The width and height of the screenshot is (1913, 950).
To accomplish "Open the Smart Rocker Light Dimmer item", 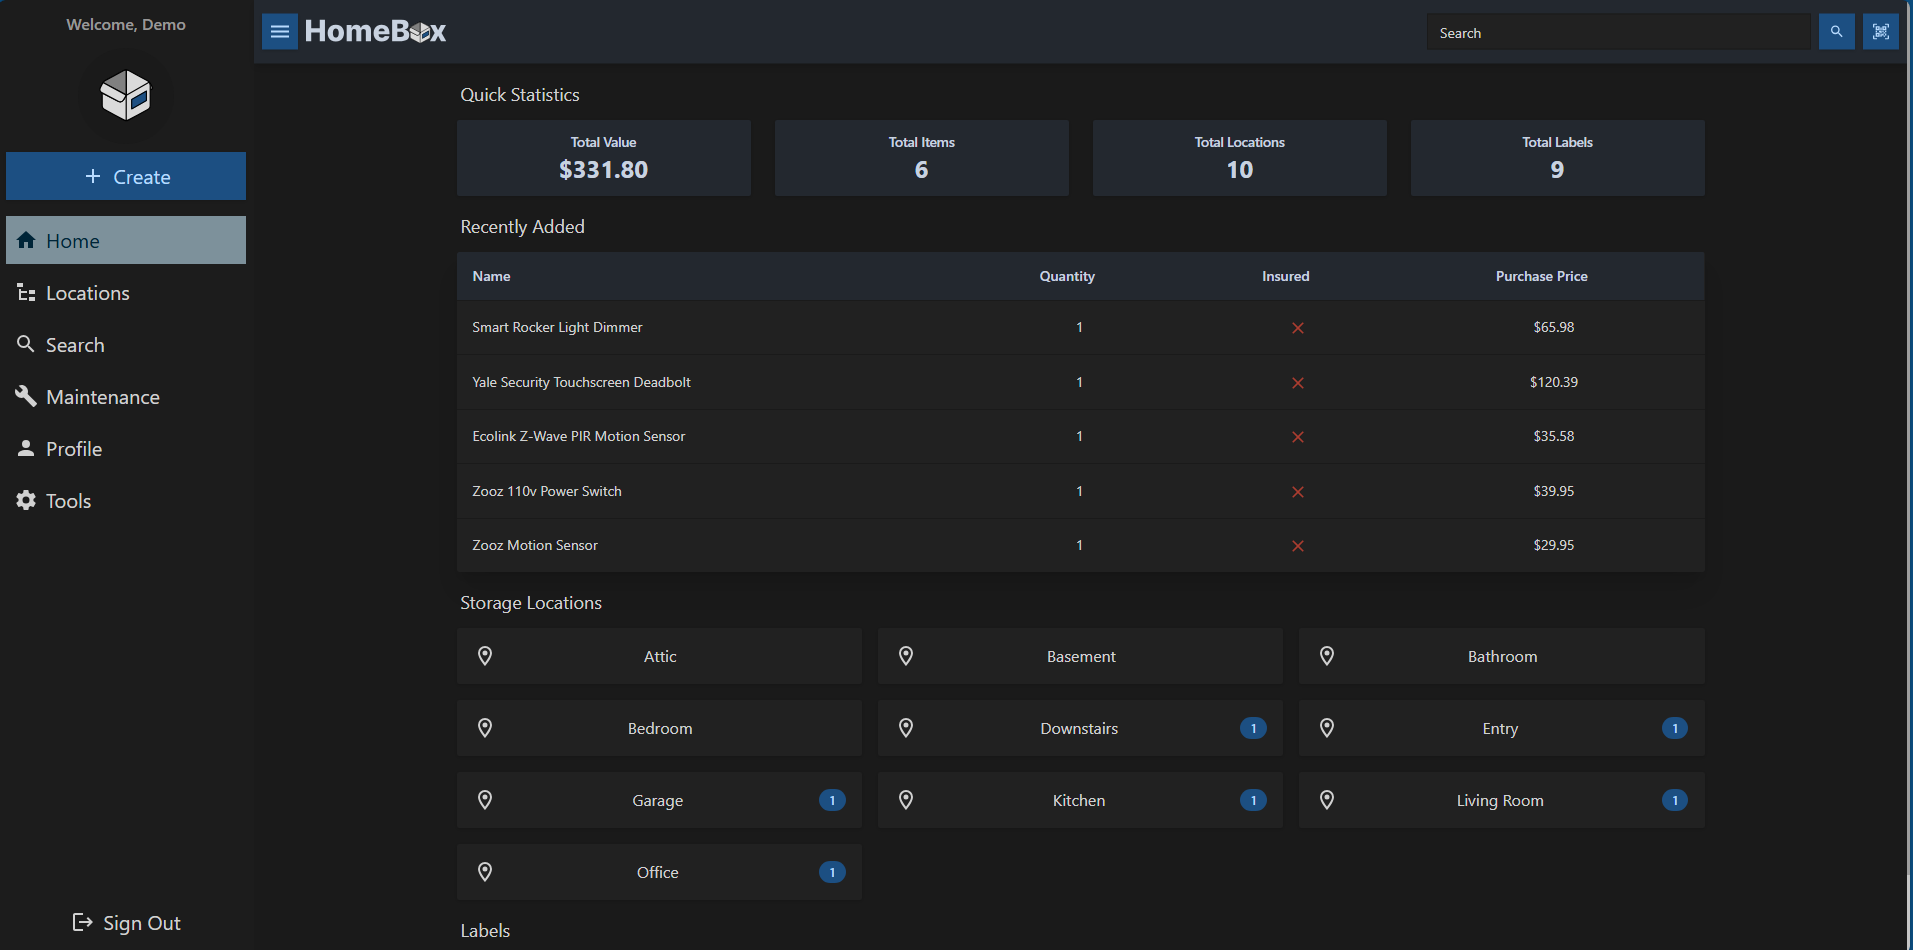I will pyautogui.click(x=557, y=327).
